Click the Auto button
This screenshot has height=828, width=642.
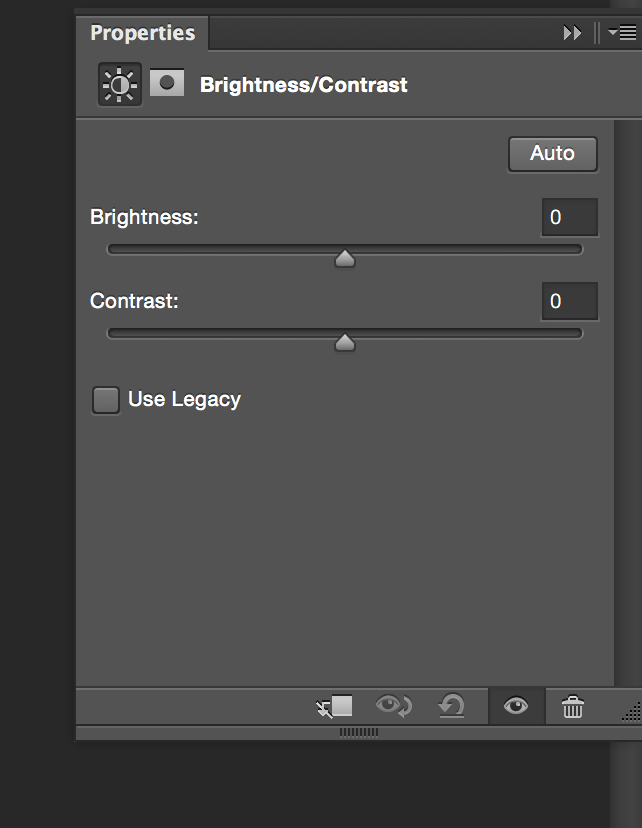click(x=552, y=154)
